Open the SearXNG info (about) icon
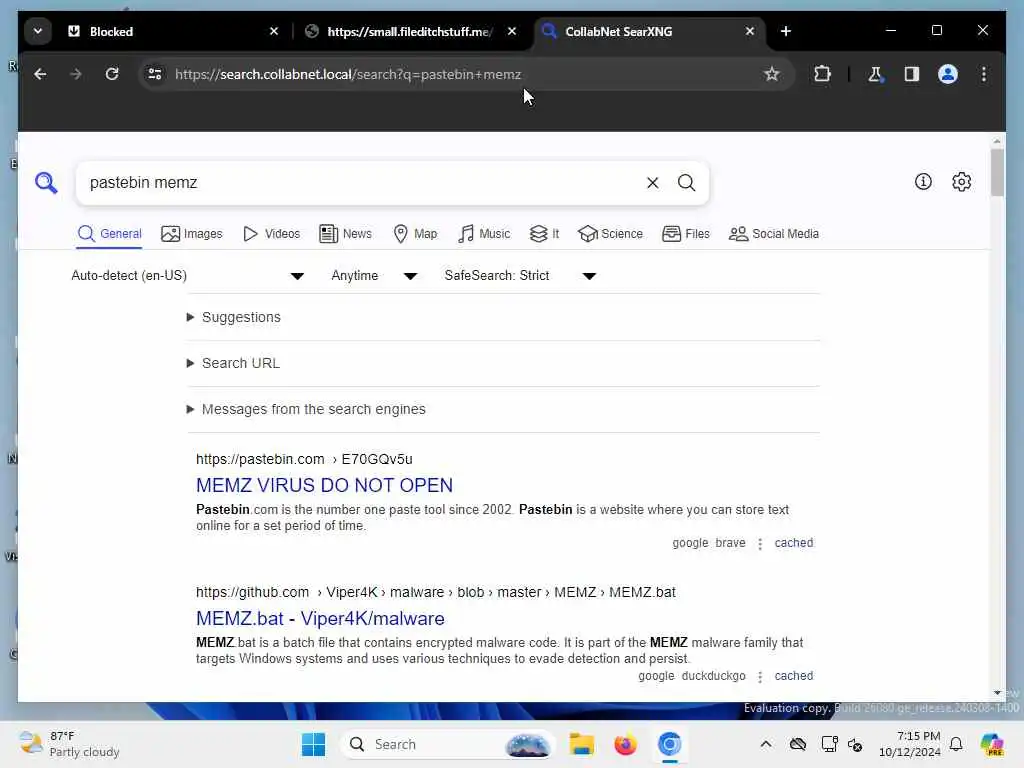 923,182
